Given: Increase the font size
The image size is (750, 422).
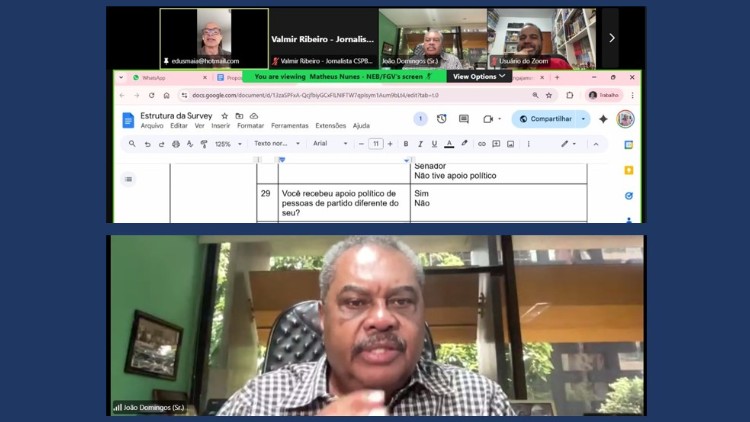Looking at the screenshot, I should click(x=390, y=144).
